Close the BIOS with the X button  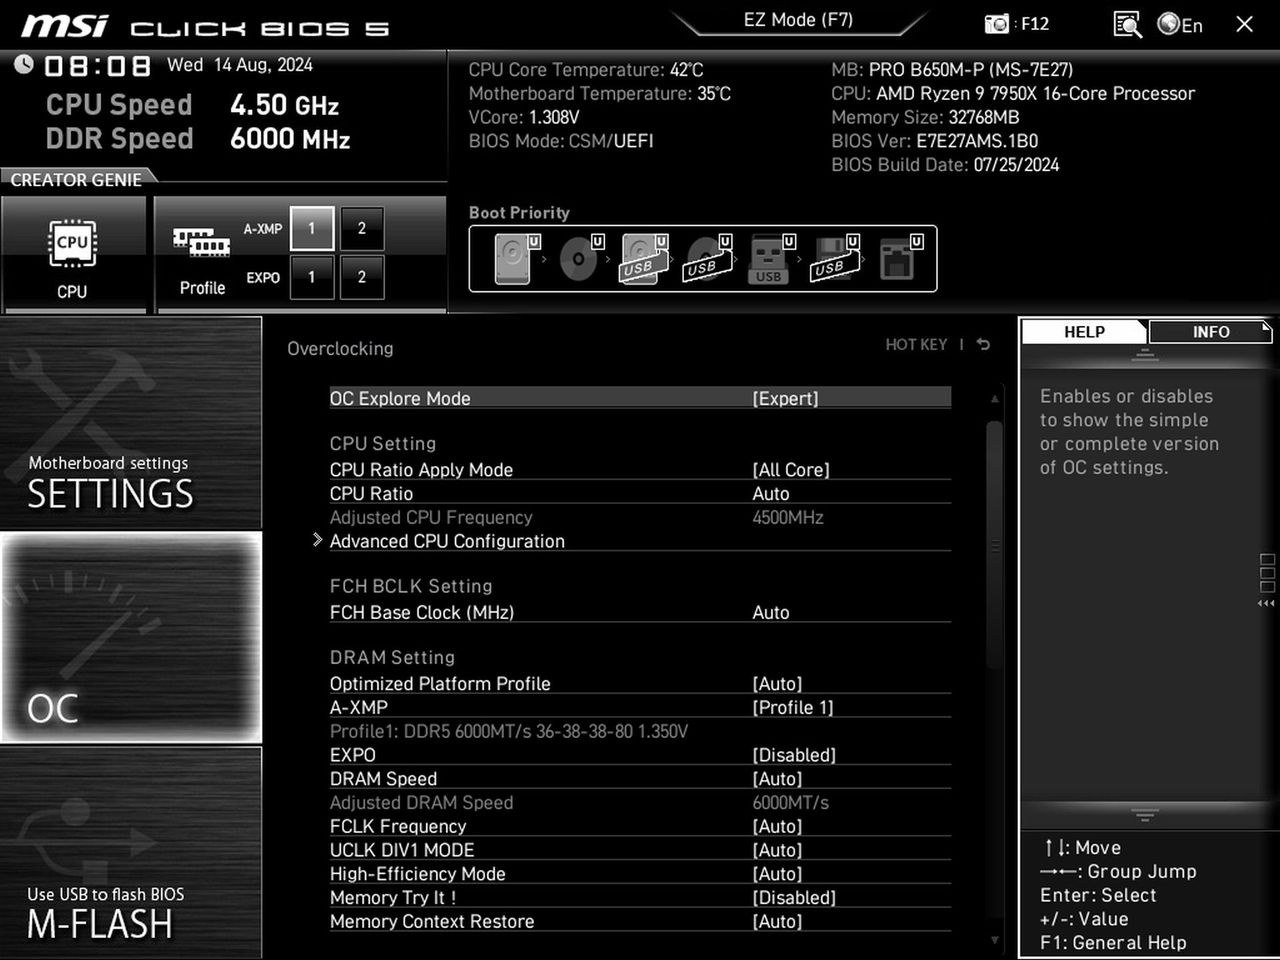tap(1244, 24)
